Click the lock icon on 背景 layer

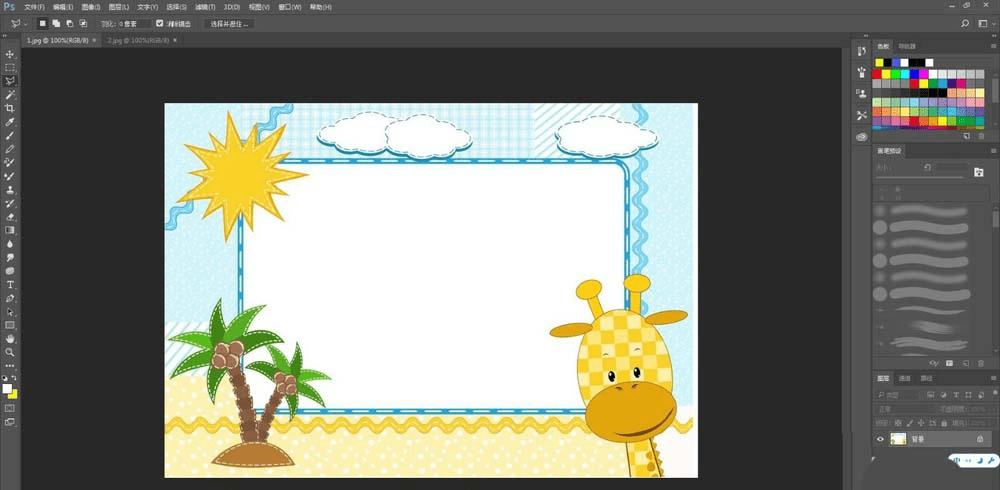tap(979, 439)
